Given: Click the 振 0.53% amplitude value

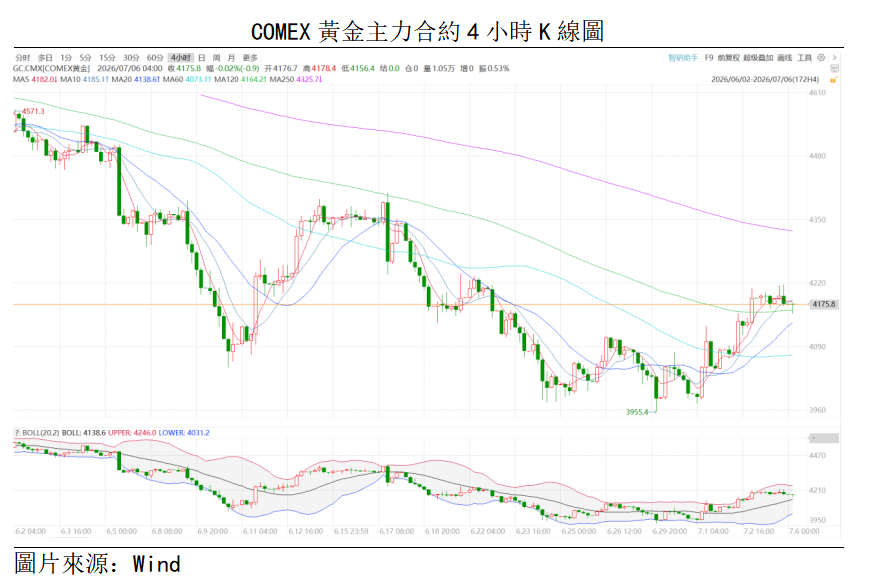Looking at the screenshot, I should 494,68.
